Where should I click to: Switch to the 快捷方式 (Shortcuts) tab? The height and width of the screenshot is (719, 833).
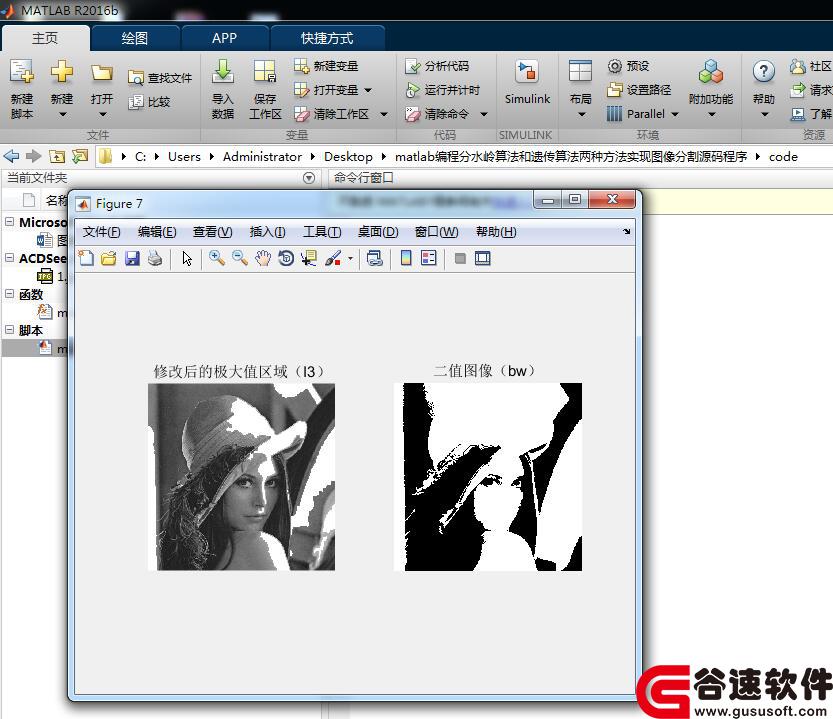coord(327,38)
